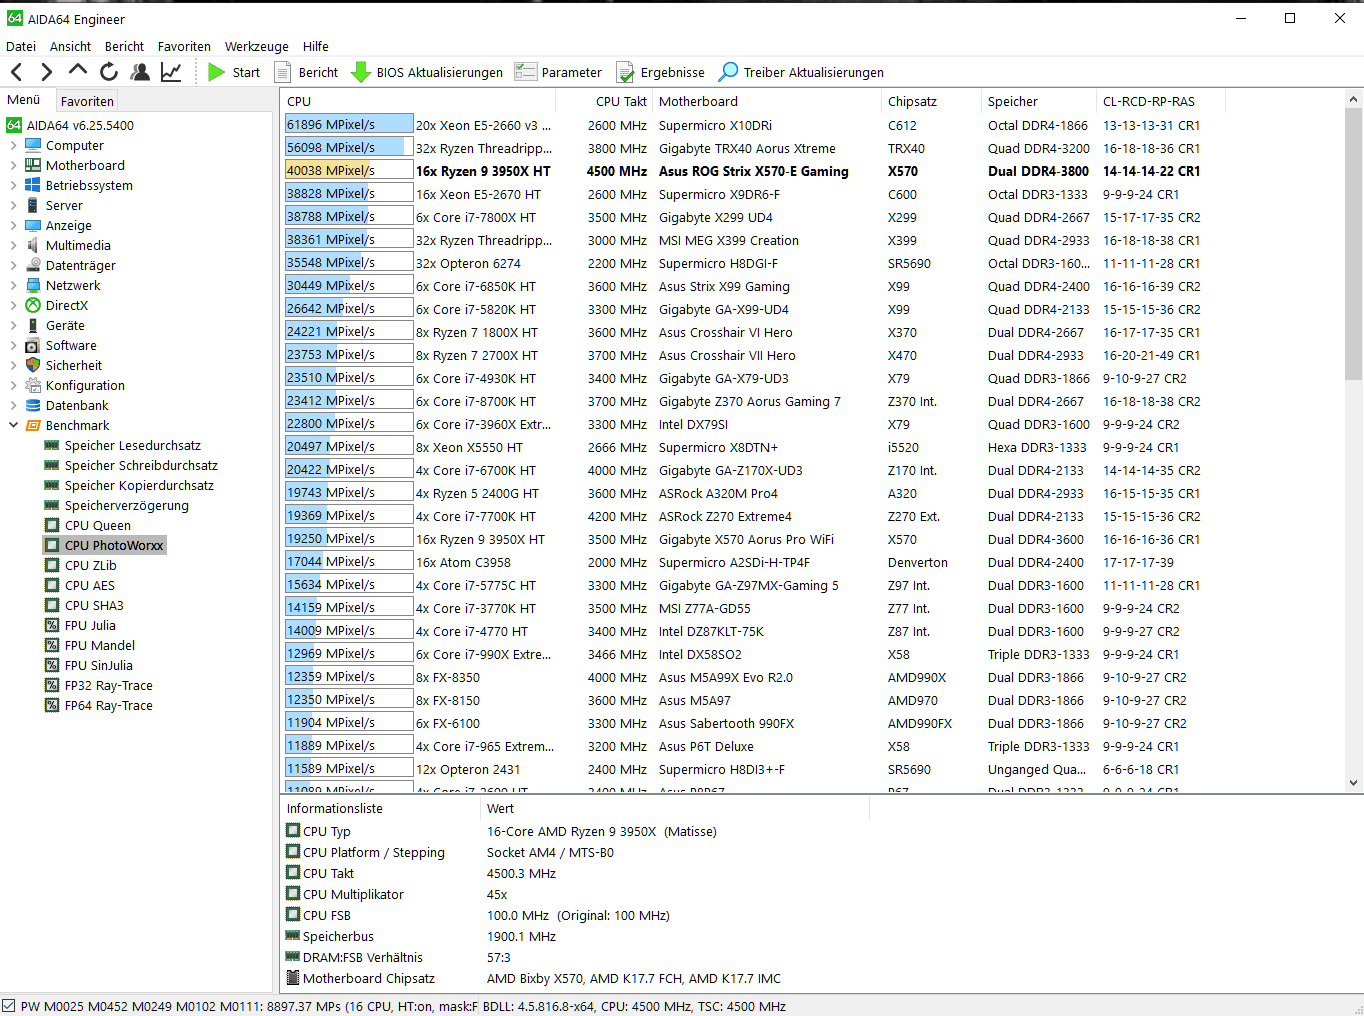1364x1016 pixels.
Task: Select the DirectX icon in tree
Action: [33, 305]
